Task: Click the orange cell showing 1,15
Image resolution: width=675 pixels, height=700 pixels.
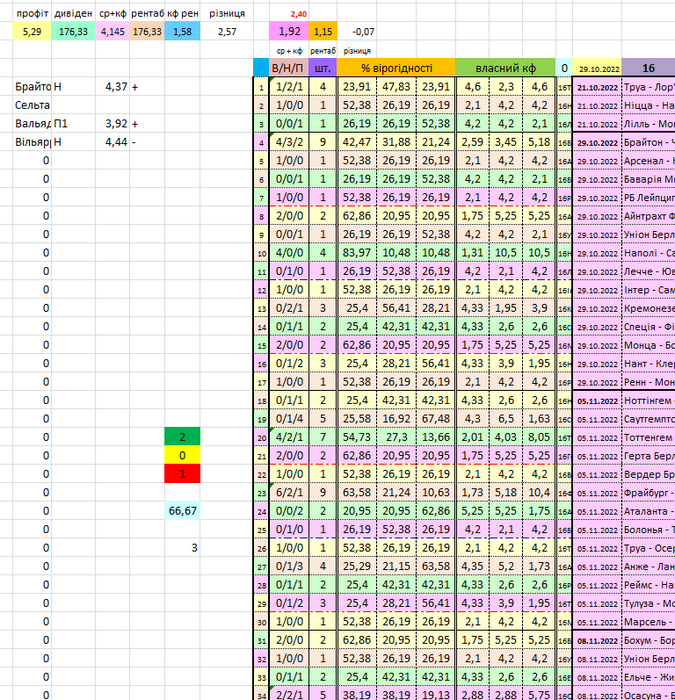Action: [323, 32]
